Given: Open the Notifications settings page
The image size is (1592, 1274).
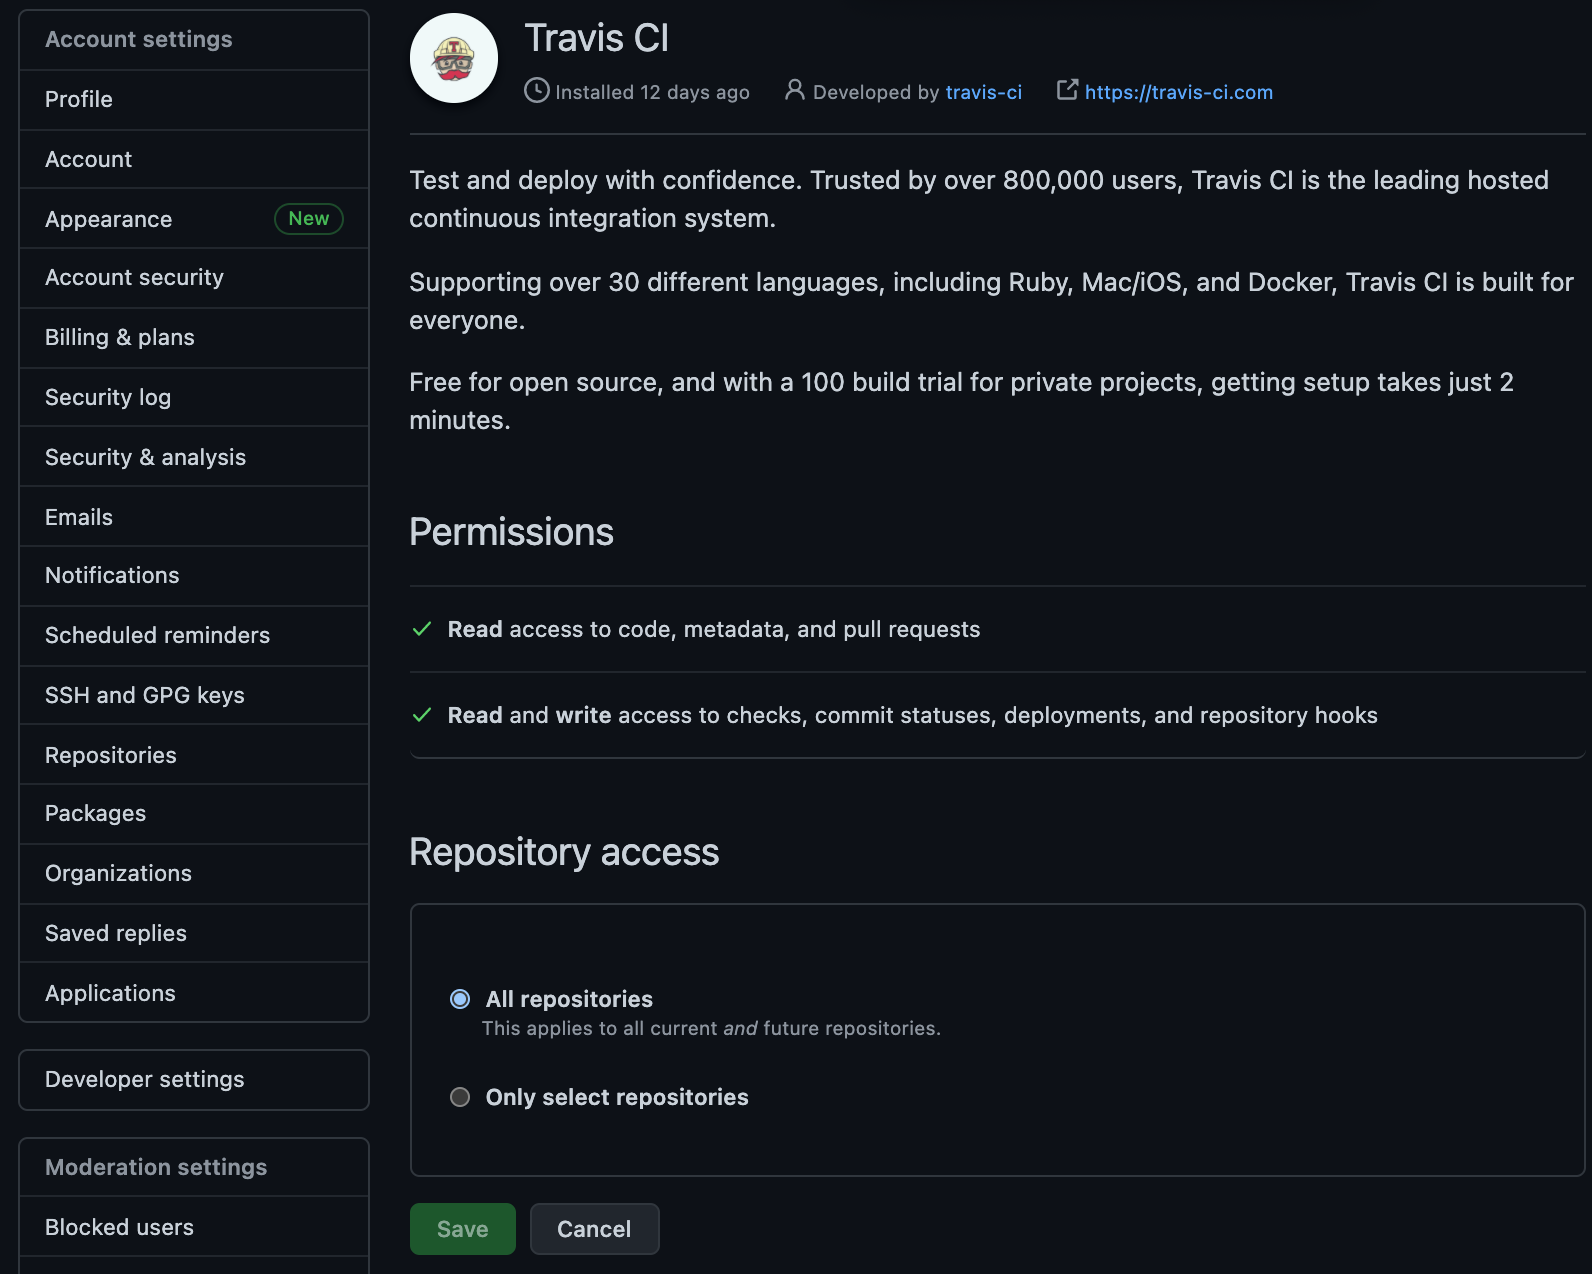Looking at the screenshot, I should (112, 575).
